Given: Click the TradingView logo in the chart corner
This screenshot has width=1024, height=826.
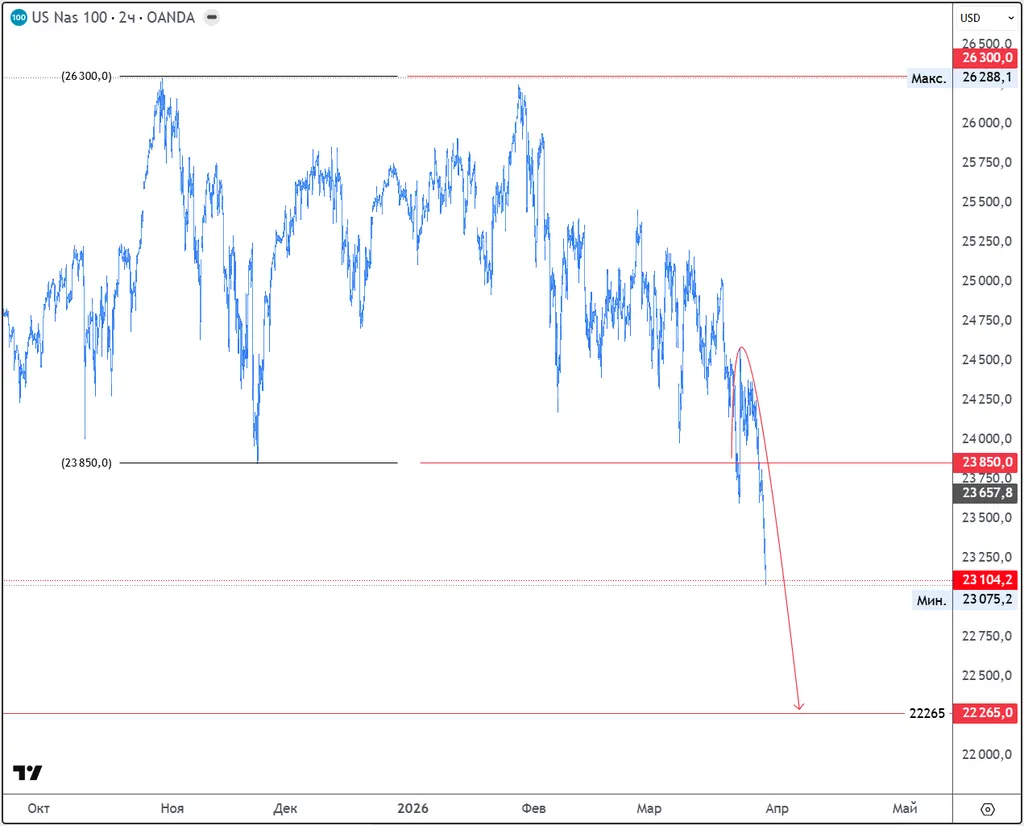Looking at the screenshot, I should (28, 773).
